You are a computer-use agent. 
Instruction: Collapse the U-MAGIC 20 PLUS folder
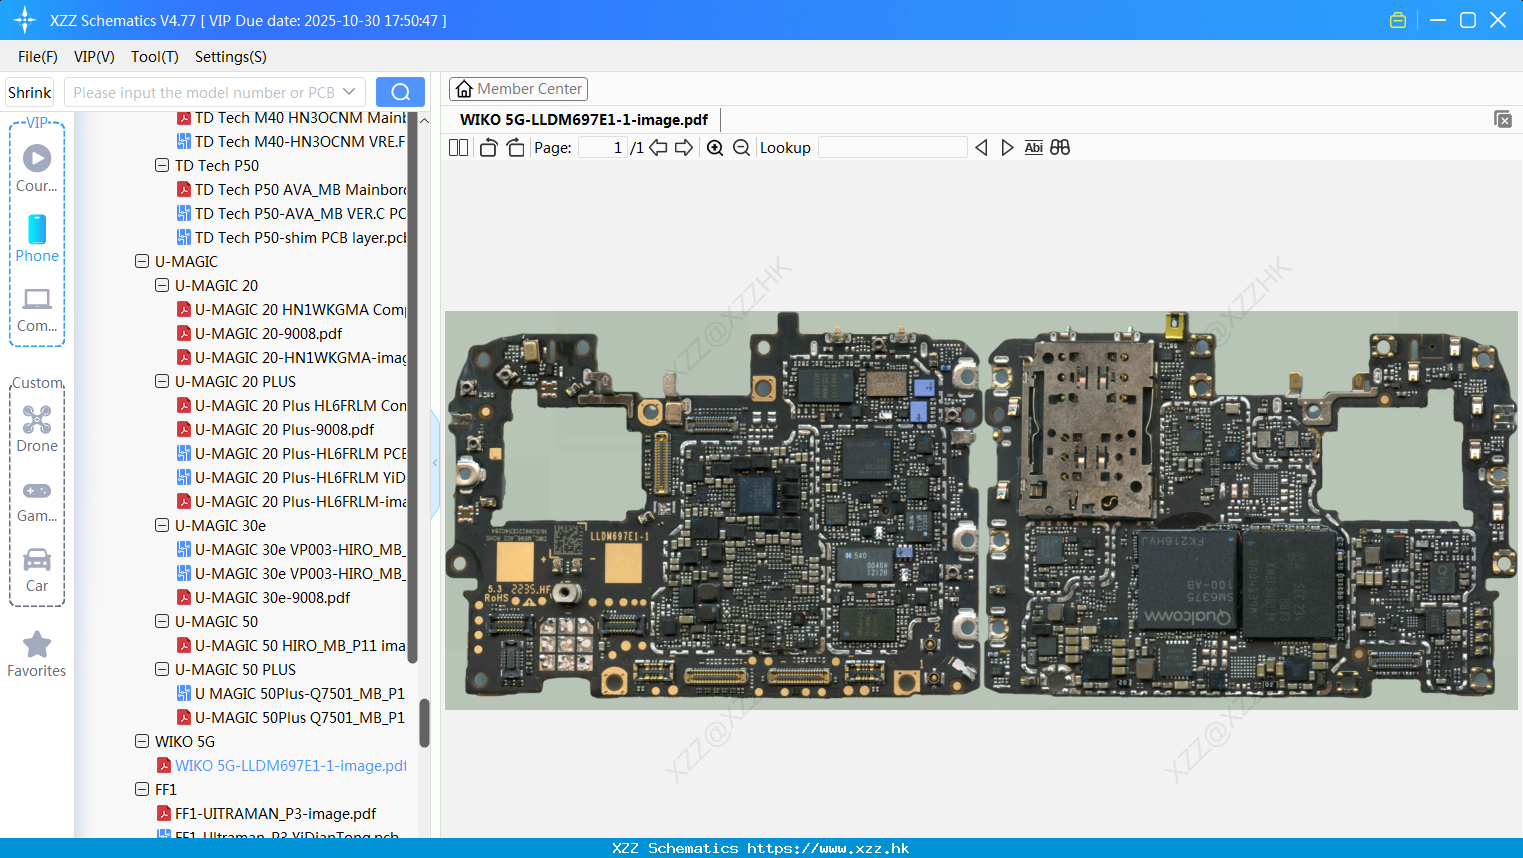tap(162, 382)
